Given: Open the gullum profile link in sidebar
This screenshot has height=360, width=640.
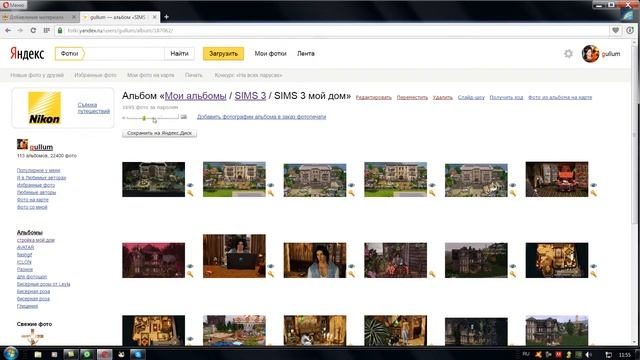Looking at the screenshot, I should [x=41, y=147].
